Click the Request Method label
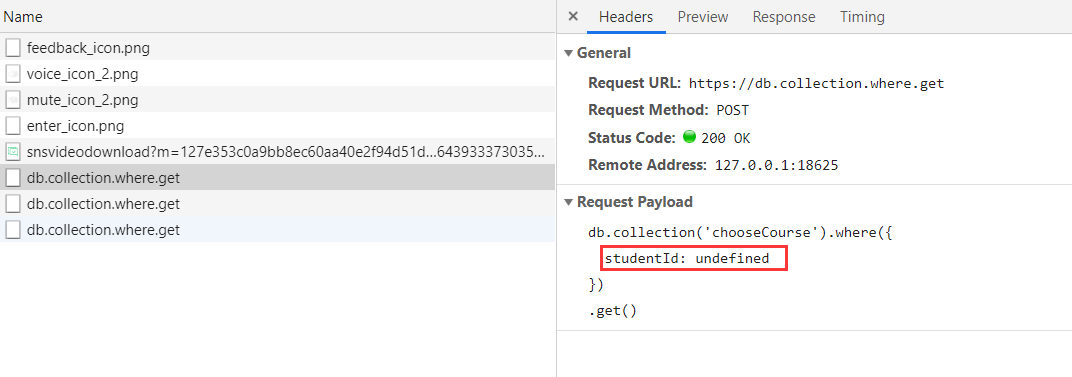Image resolution: width=1072 pixels, height=377 pixels. click(x=648, y=110)
